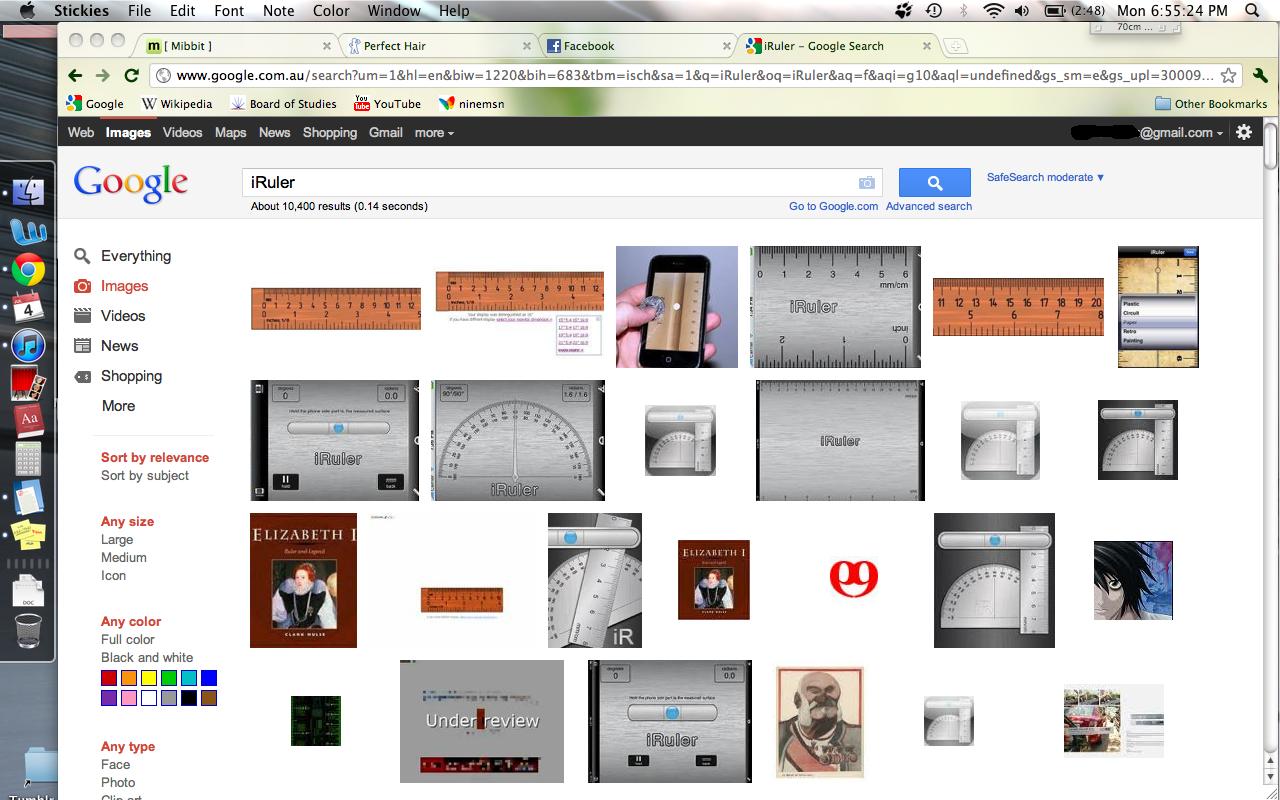1280x800 pixels.
Task: Open search by image camera icon
Action: click(x=866, y=182)
